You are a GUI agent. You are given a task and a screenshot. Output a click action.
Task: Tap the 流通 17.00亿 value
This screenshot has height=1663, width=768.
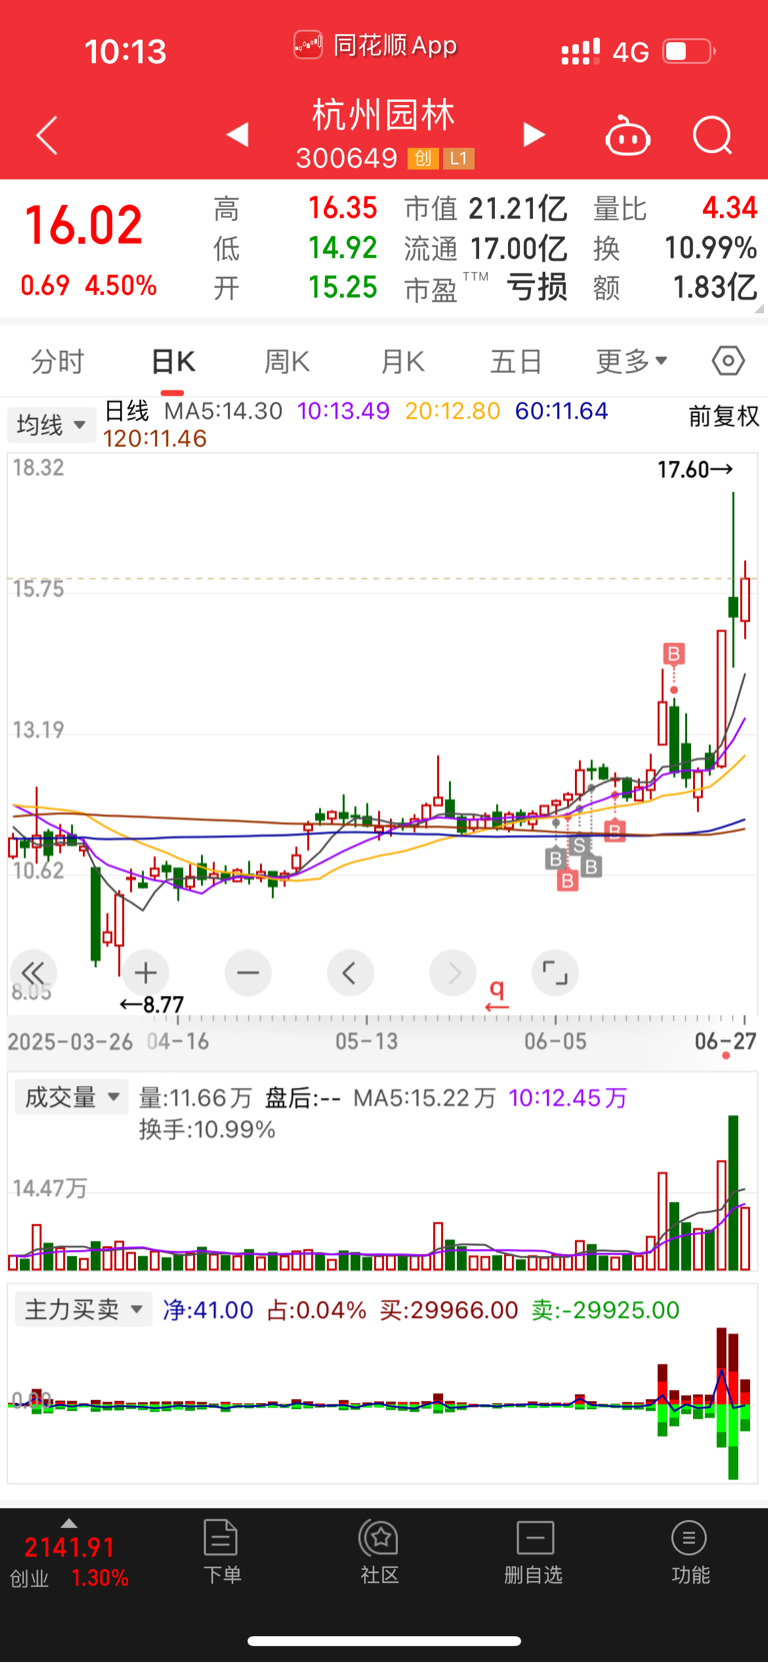click(486, 248)
